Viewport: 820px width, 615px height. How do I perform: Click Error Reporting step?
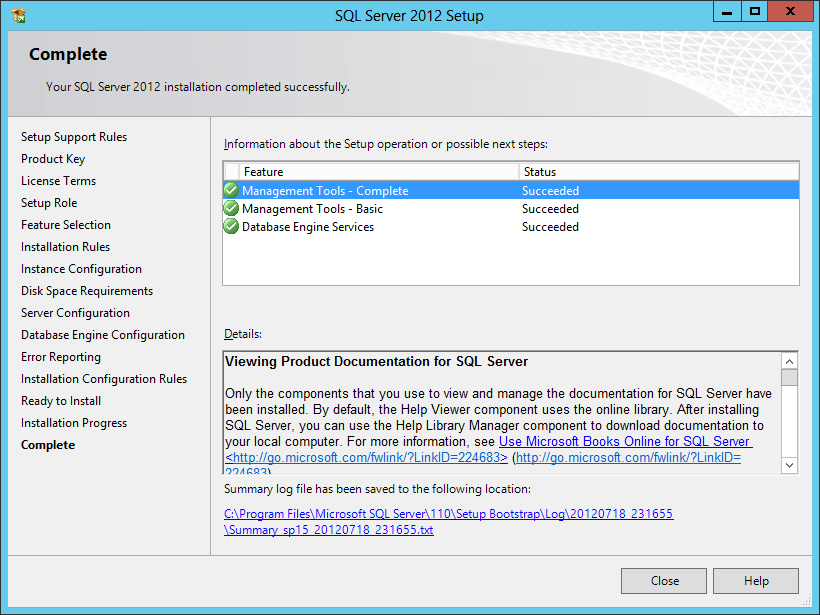(x=61, y=357)
